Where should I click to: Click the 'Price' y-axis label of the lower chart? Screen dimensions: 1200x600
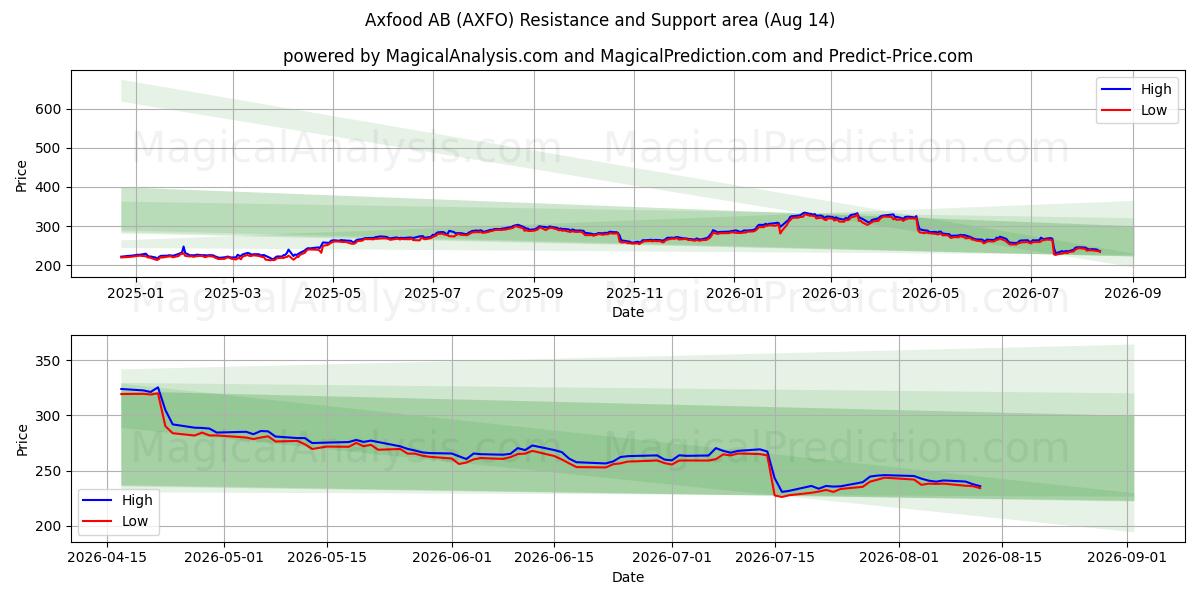[22, 439]
